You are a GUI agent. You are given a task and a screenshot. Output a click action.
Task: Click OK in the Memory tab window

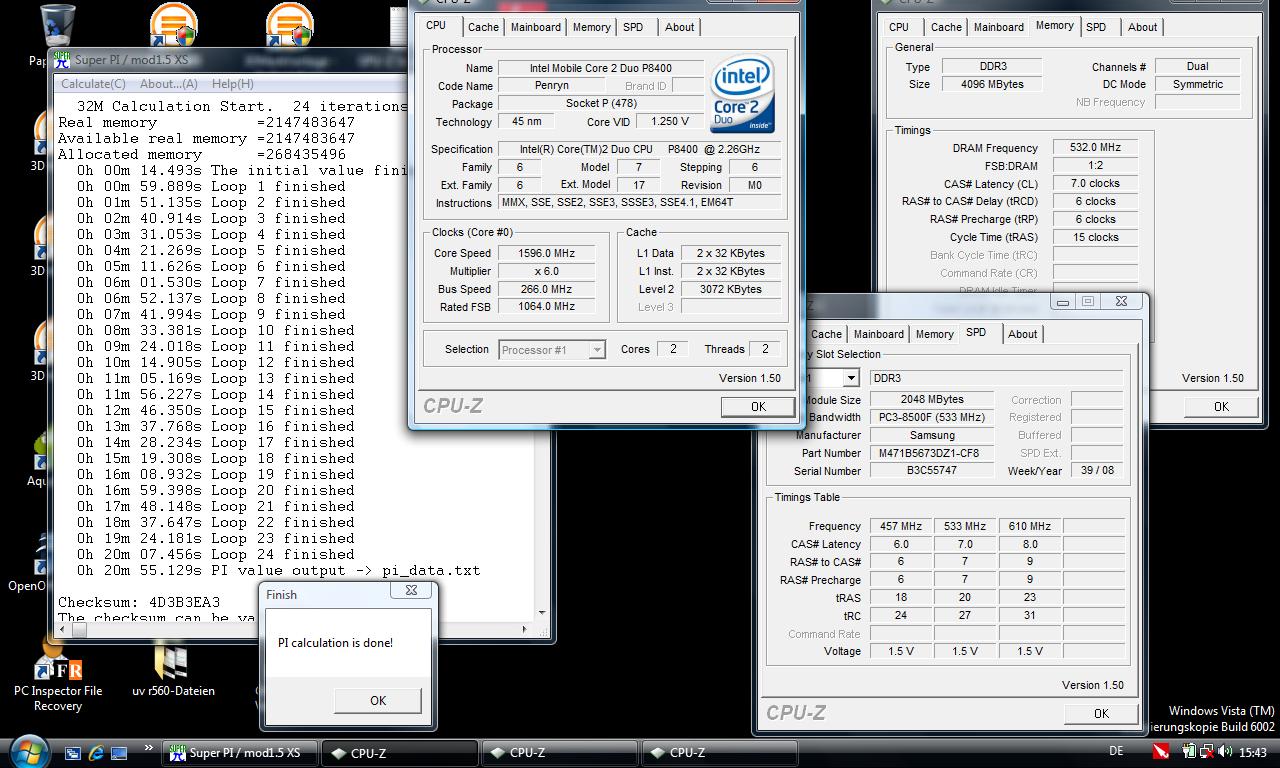(1221, 406)
